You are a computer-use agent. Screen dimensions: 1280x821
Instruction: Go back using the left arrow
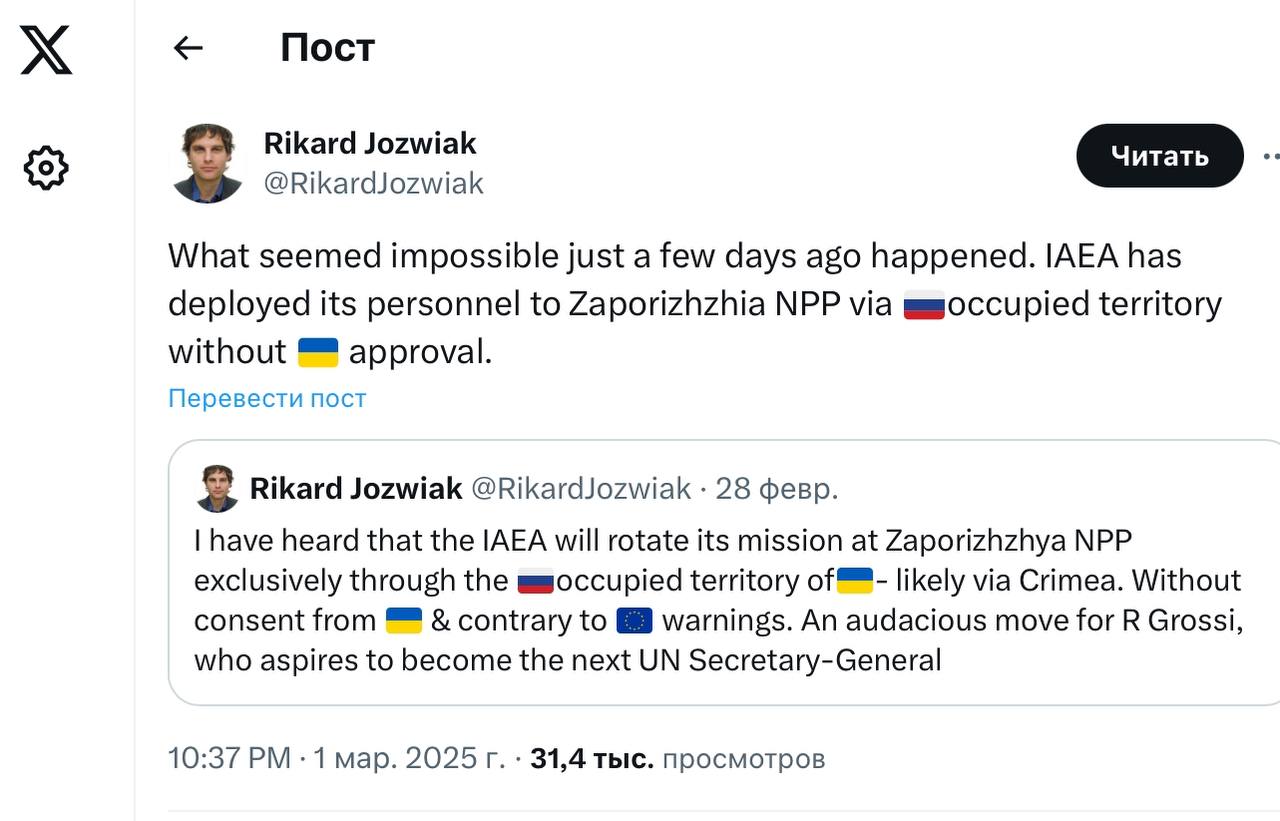[x=188, y=48]
